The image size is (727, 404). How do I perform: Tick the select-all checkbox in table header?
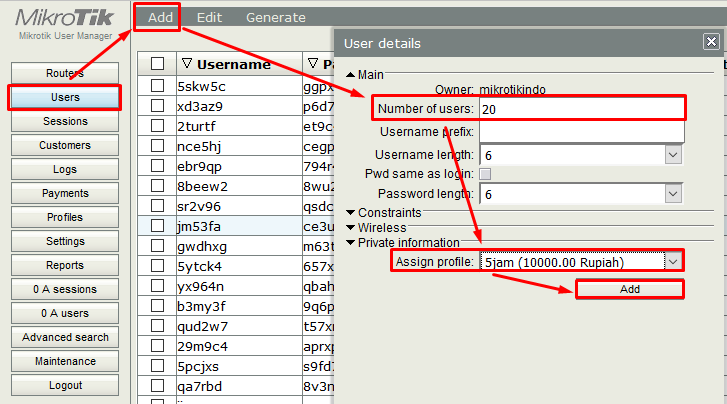(x=157, y=64)
